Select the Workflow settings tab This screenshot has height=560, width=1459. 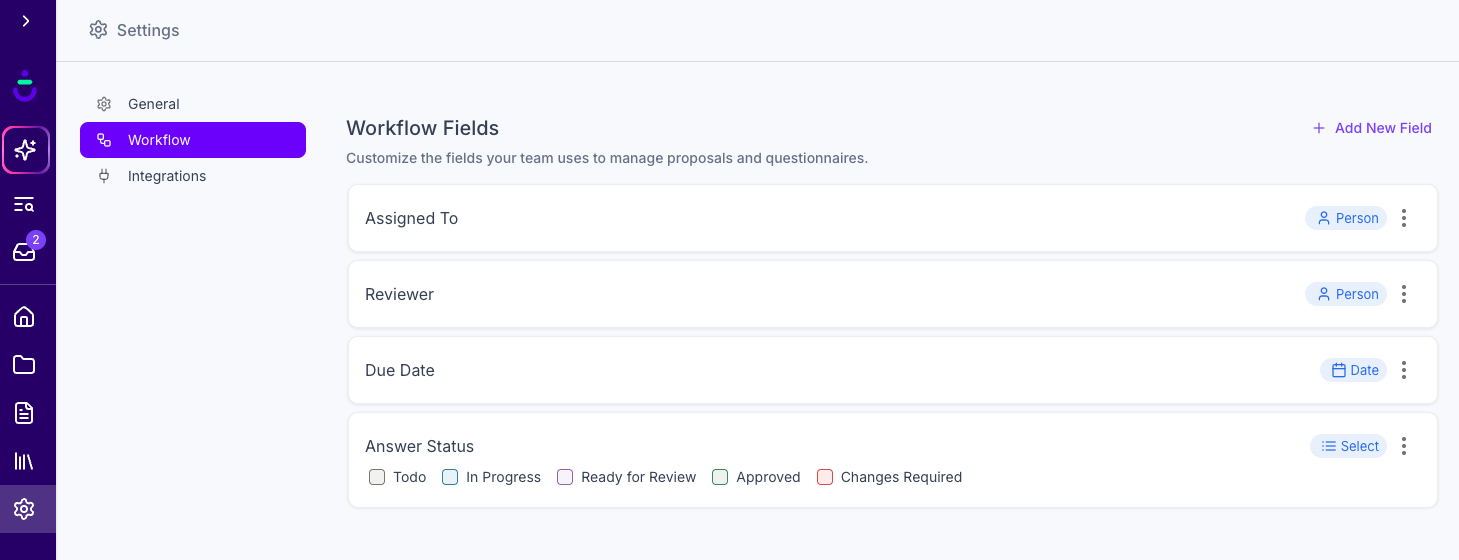click(193, 140)
